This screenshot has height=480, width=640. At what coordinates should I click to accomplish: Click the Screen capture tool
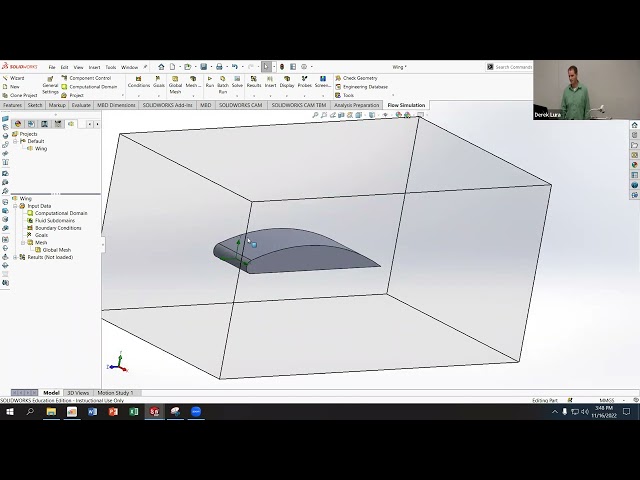[322, 82]
